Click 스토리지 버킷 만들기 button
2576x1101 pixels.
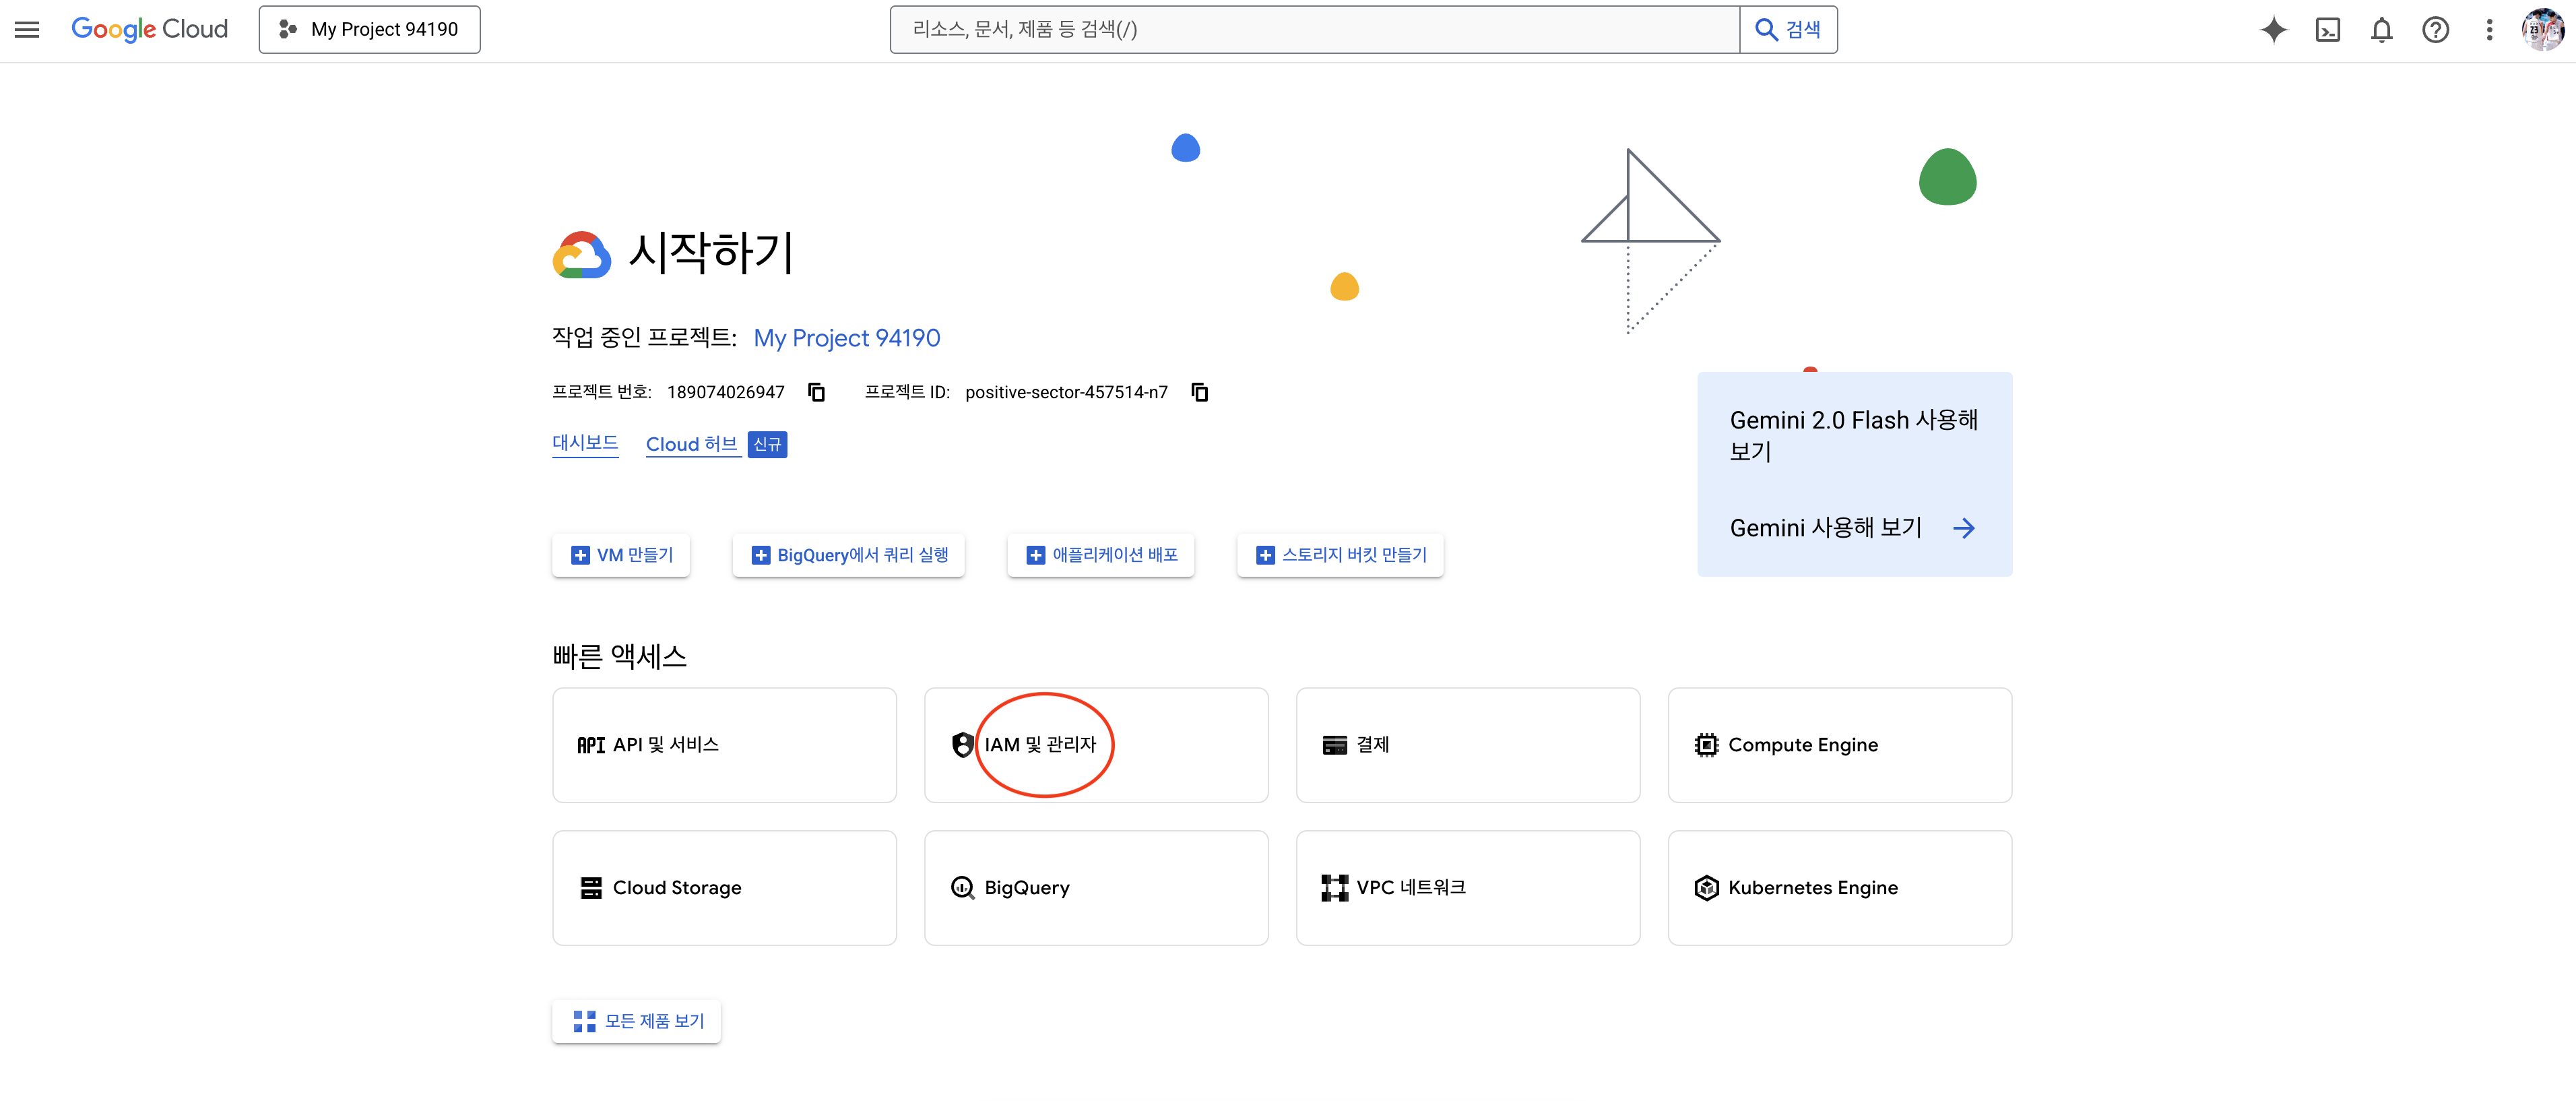click(1340, 555)
